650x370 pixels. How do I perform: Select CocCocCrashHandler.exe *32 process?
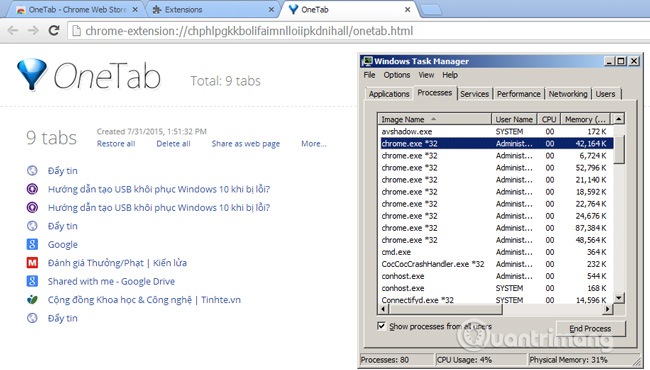pyautogui.click(x=496, y=264)
